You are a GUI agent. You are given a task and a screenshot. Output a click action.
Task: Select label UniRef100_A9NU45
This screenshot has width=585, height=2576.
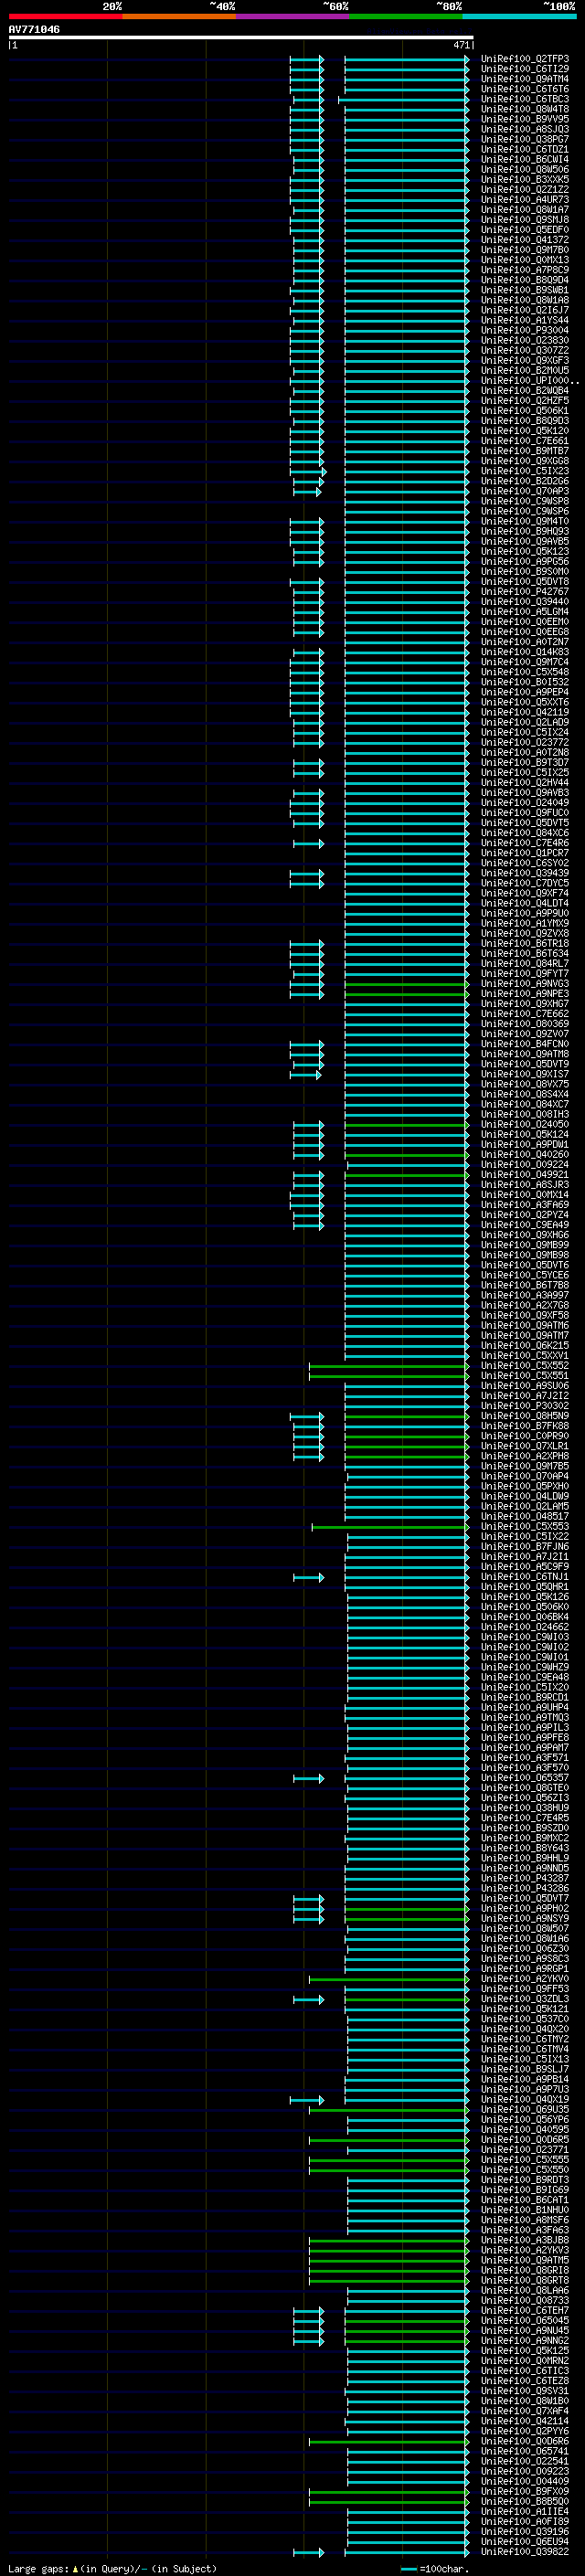pyautogui.click(x=524, y=2330)
